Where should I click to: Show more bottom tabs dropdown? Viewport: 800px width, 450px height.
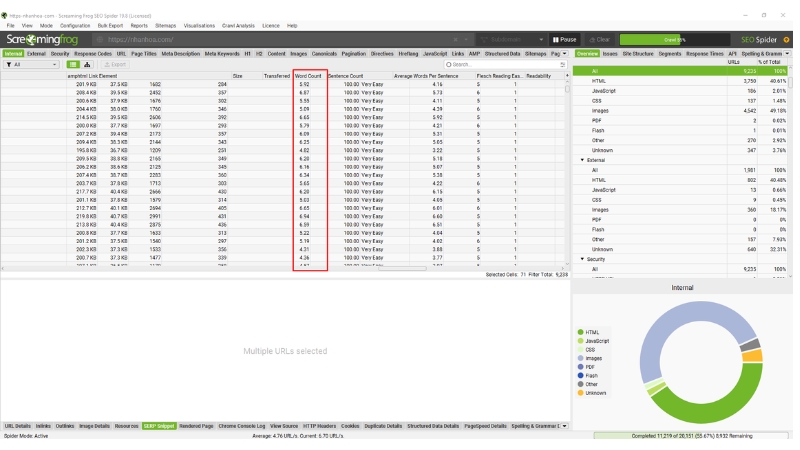point(565,426)
